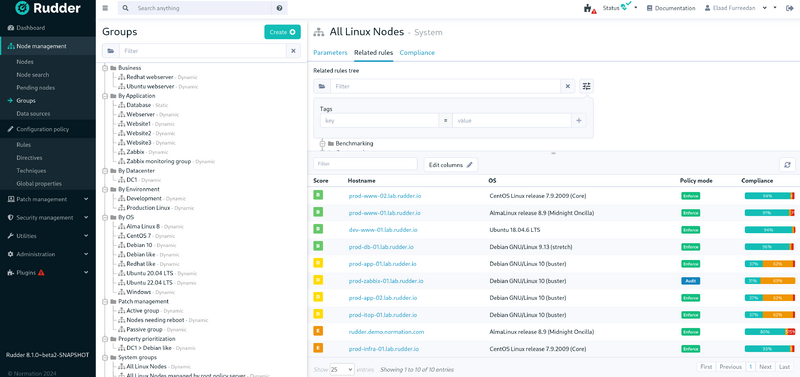
Task: Open the entries-per-page dropdown showing 25
Action: 342,369
